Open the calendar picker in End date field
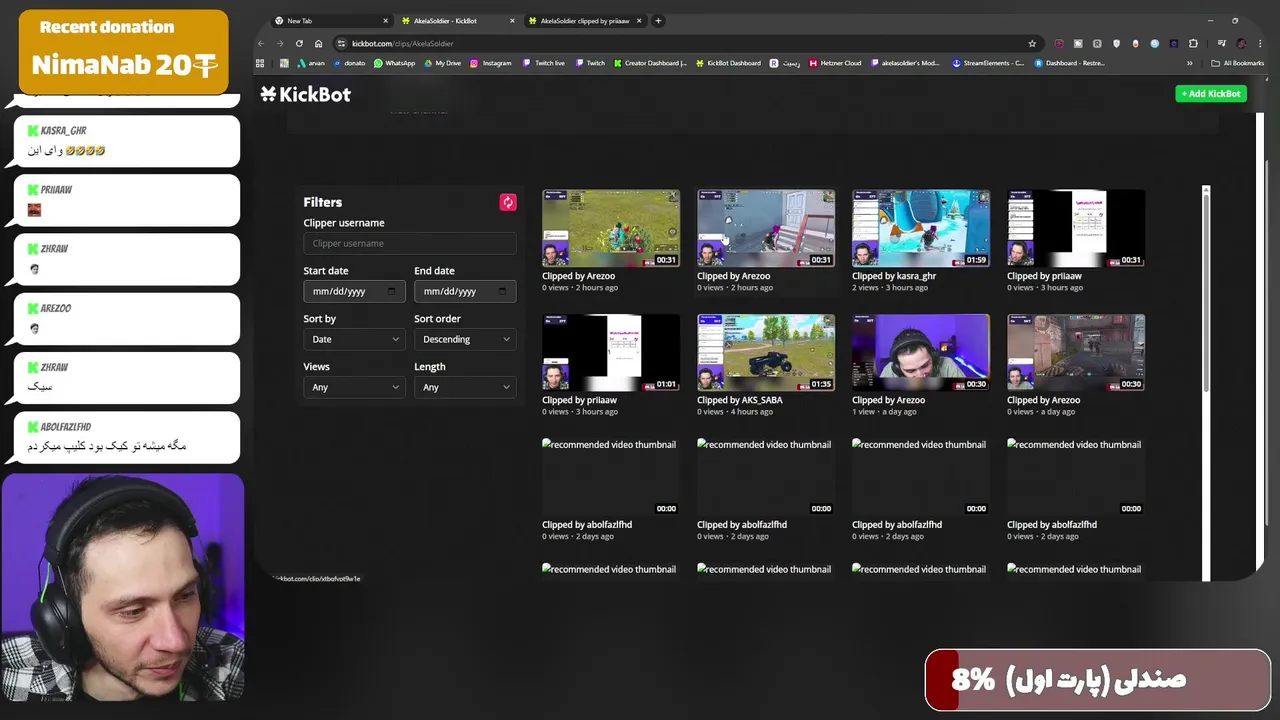 502,291
